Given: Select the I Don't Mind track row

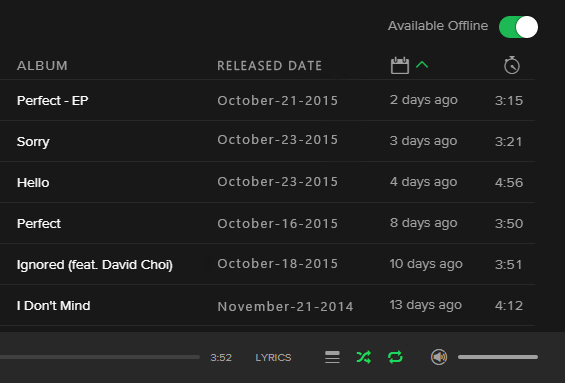Looking at the screenshot, I should pyautogui.click(x=267, y=305).
